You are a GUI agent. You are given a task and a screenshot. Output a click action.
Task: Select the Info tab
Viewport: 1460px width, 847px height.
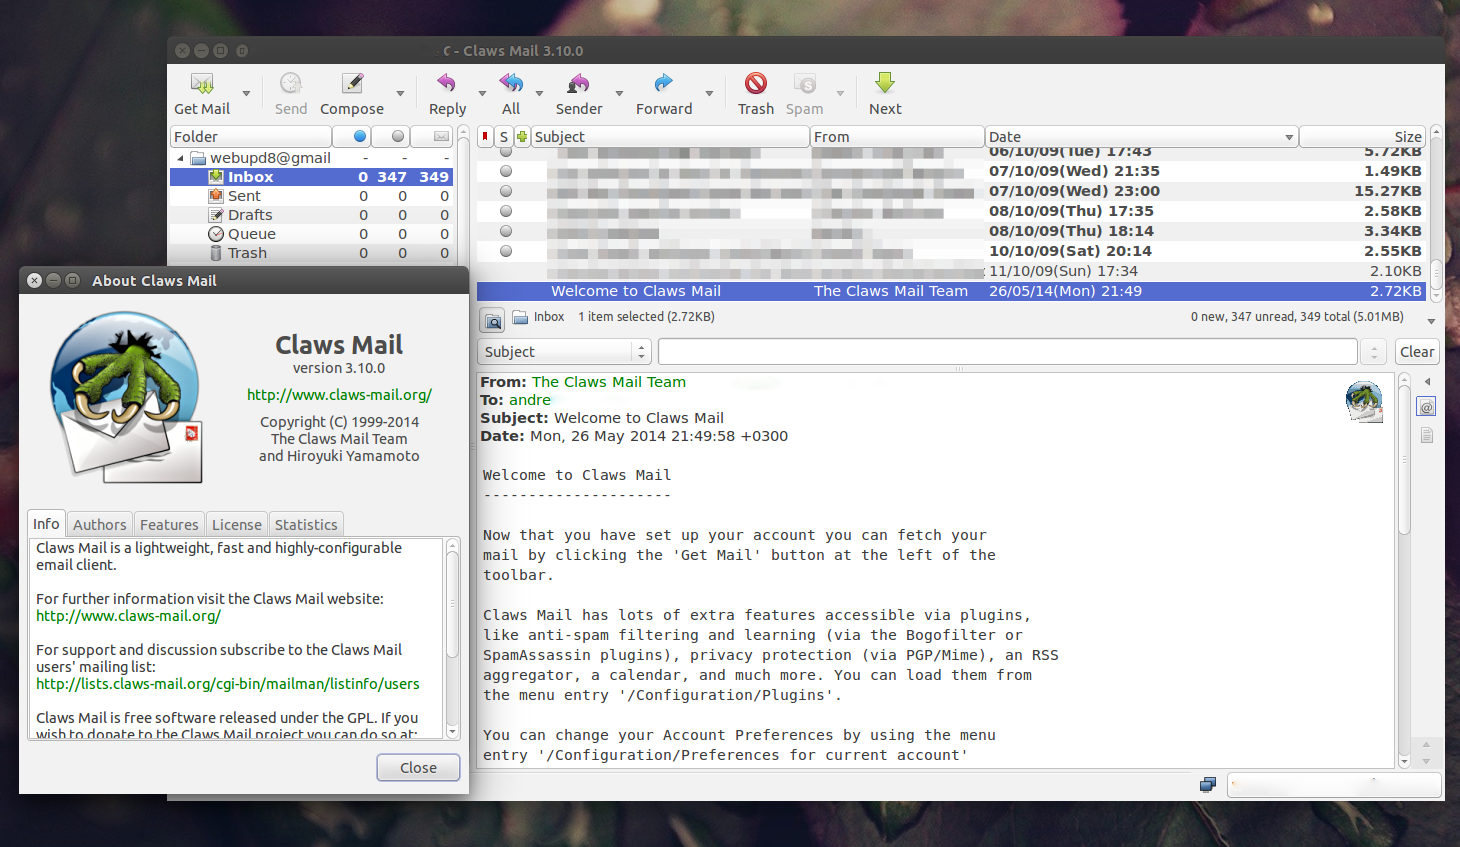tap(46, 524)
